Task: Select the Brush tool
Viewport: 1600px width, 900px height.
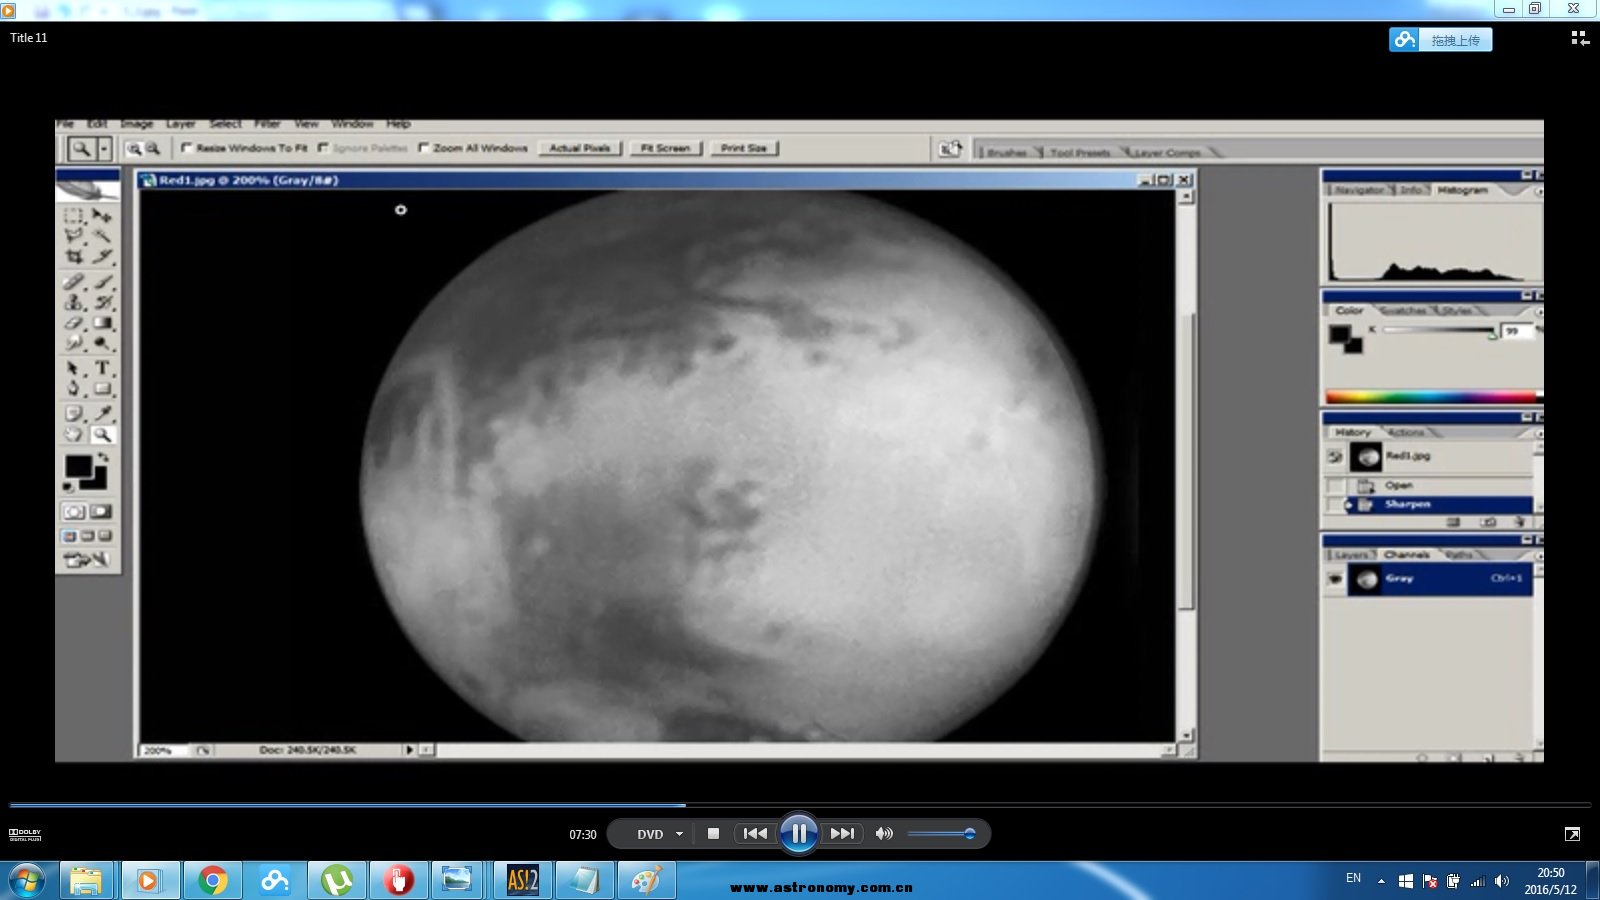Action: (x=102, y=282)
